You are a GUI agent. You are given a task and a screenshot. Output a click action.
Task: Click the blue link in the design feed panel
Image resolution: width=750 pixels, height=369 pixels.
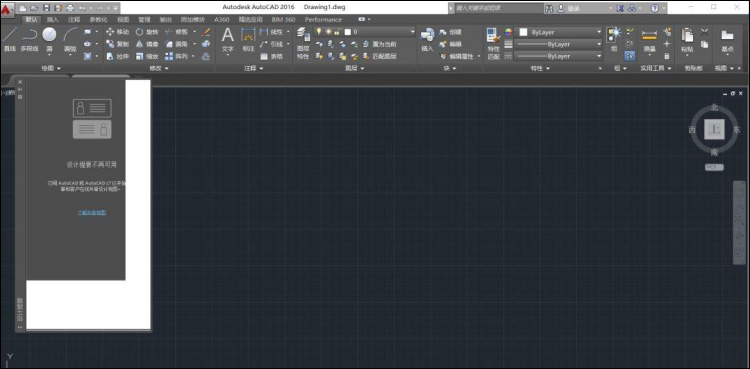point(92,212)
